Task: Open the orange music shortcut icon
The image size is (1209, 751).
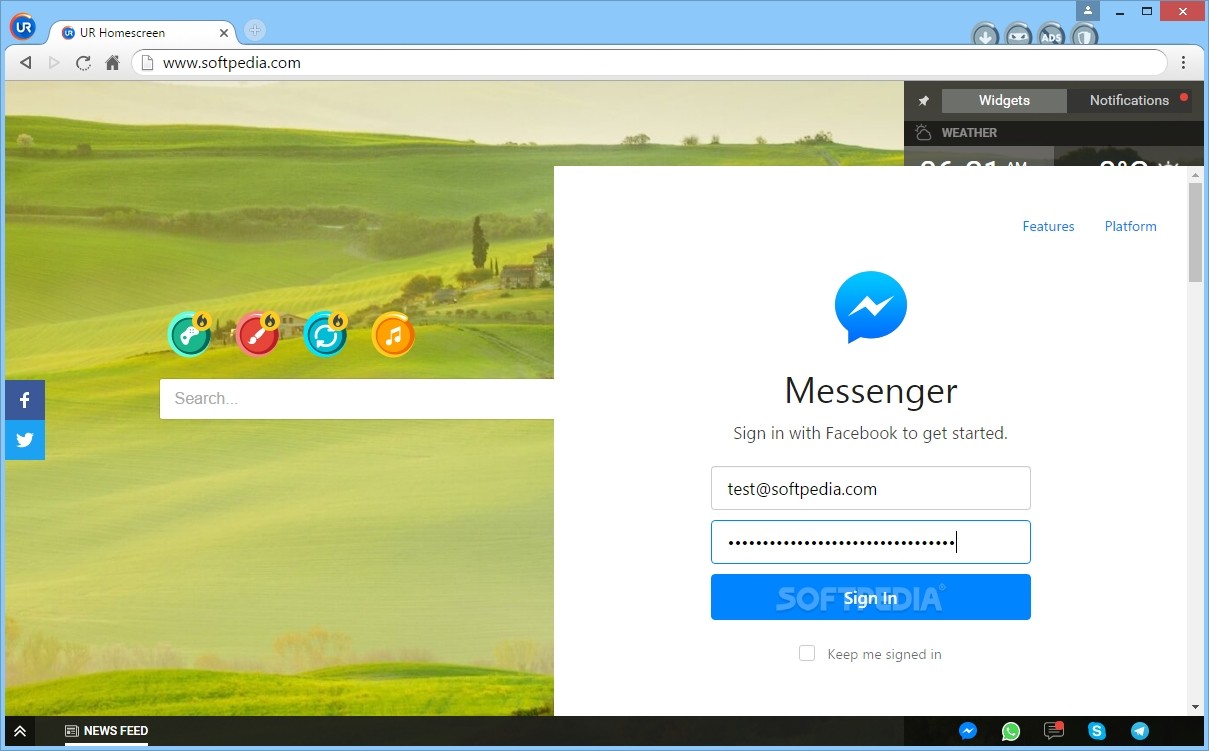Action: pos(393,335)
